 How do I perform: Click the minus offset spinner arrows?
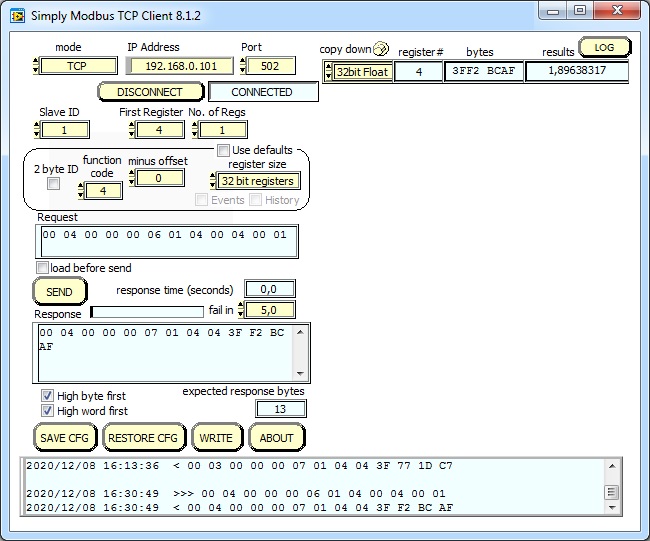point(132,178)
